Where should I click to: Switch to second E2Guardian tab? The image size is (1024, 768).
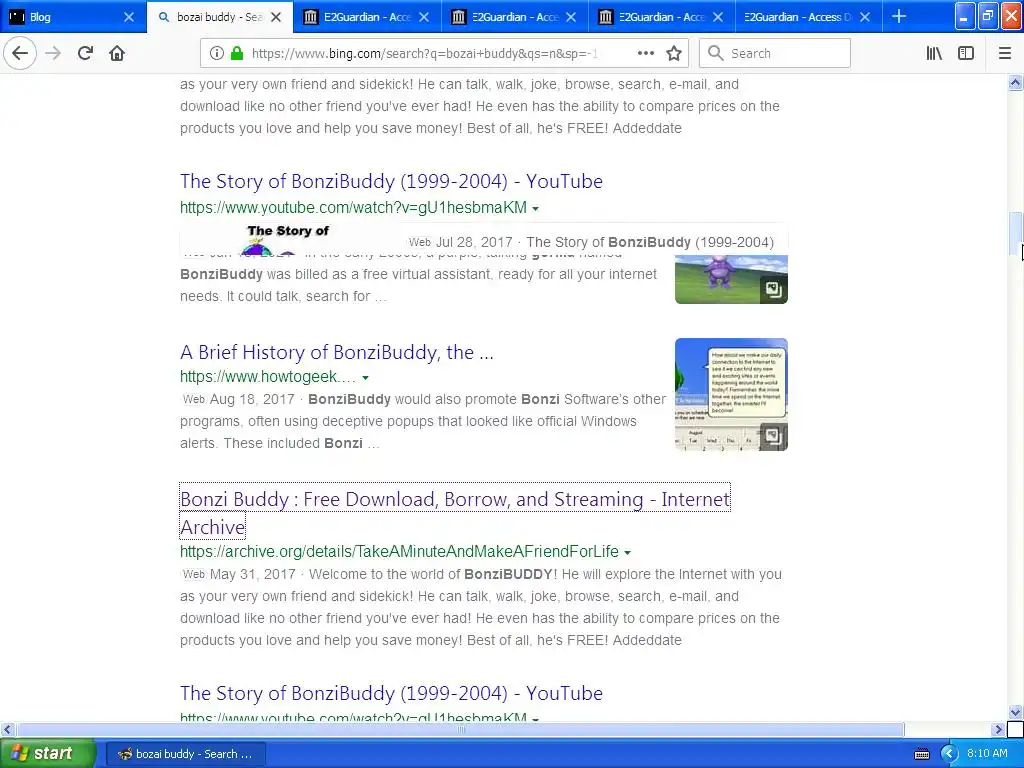pos(514,17)
